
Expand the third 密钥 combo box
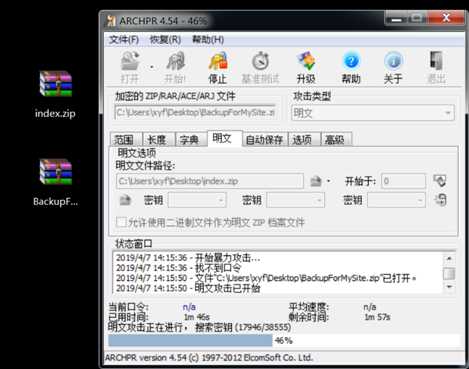pos(419,201)
